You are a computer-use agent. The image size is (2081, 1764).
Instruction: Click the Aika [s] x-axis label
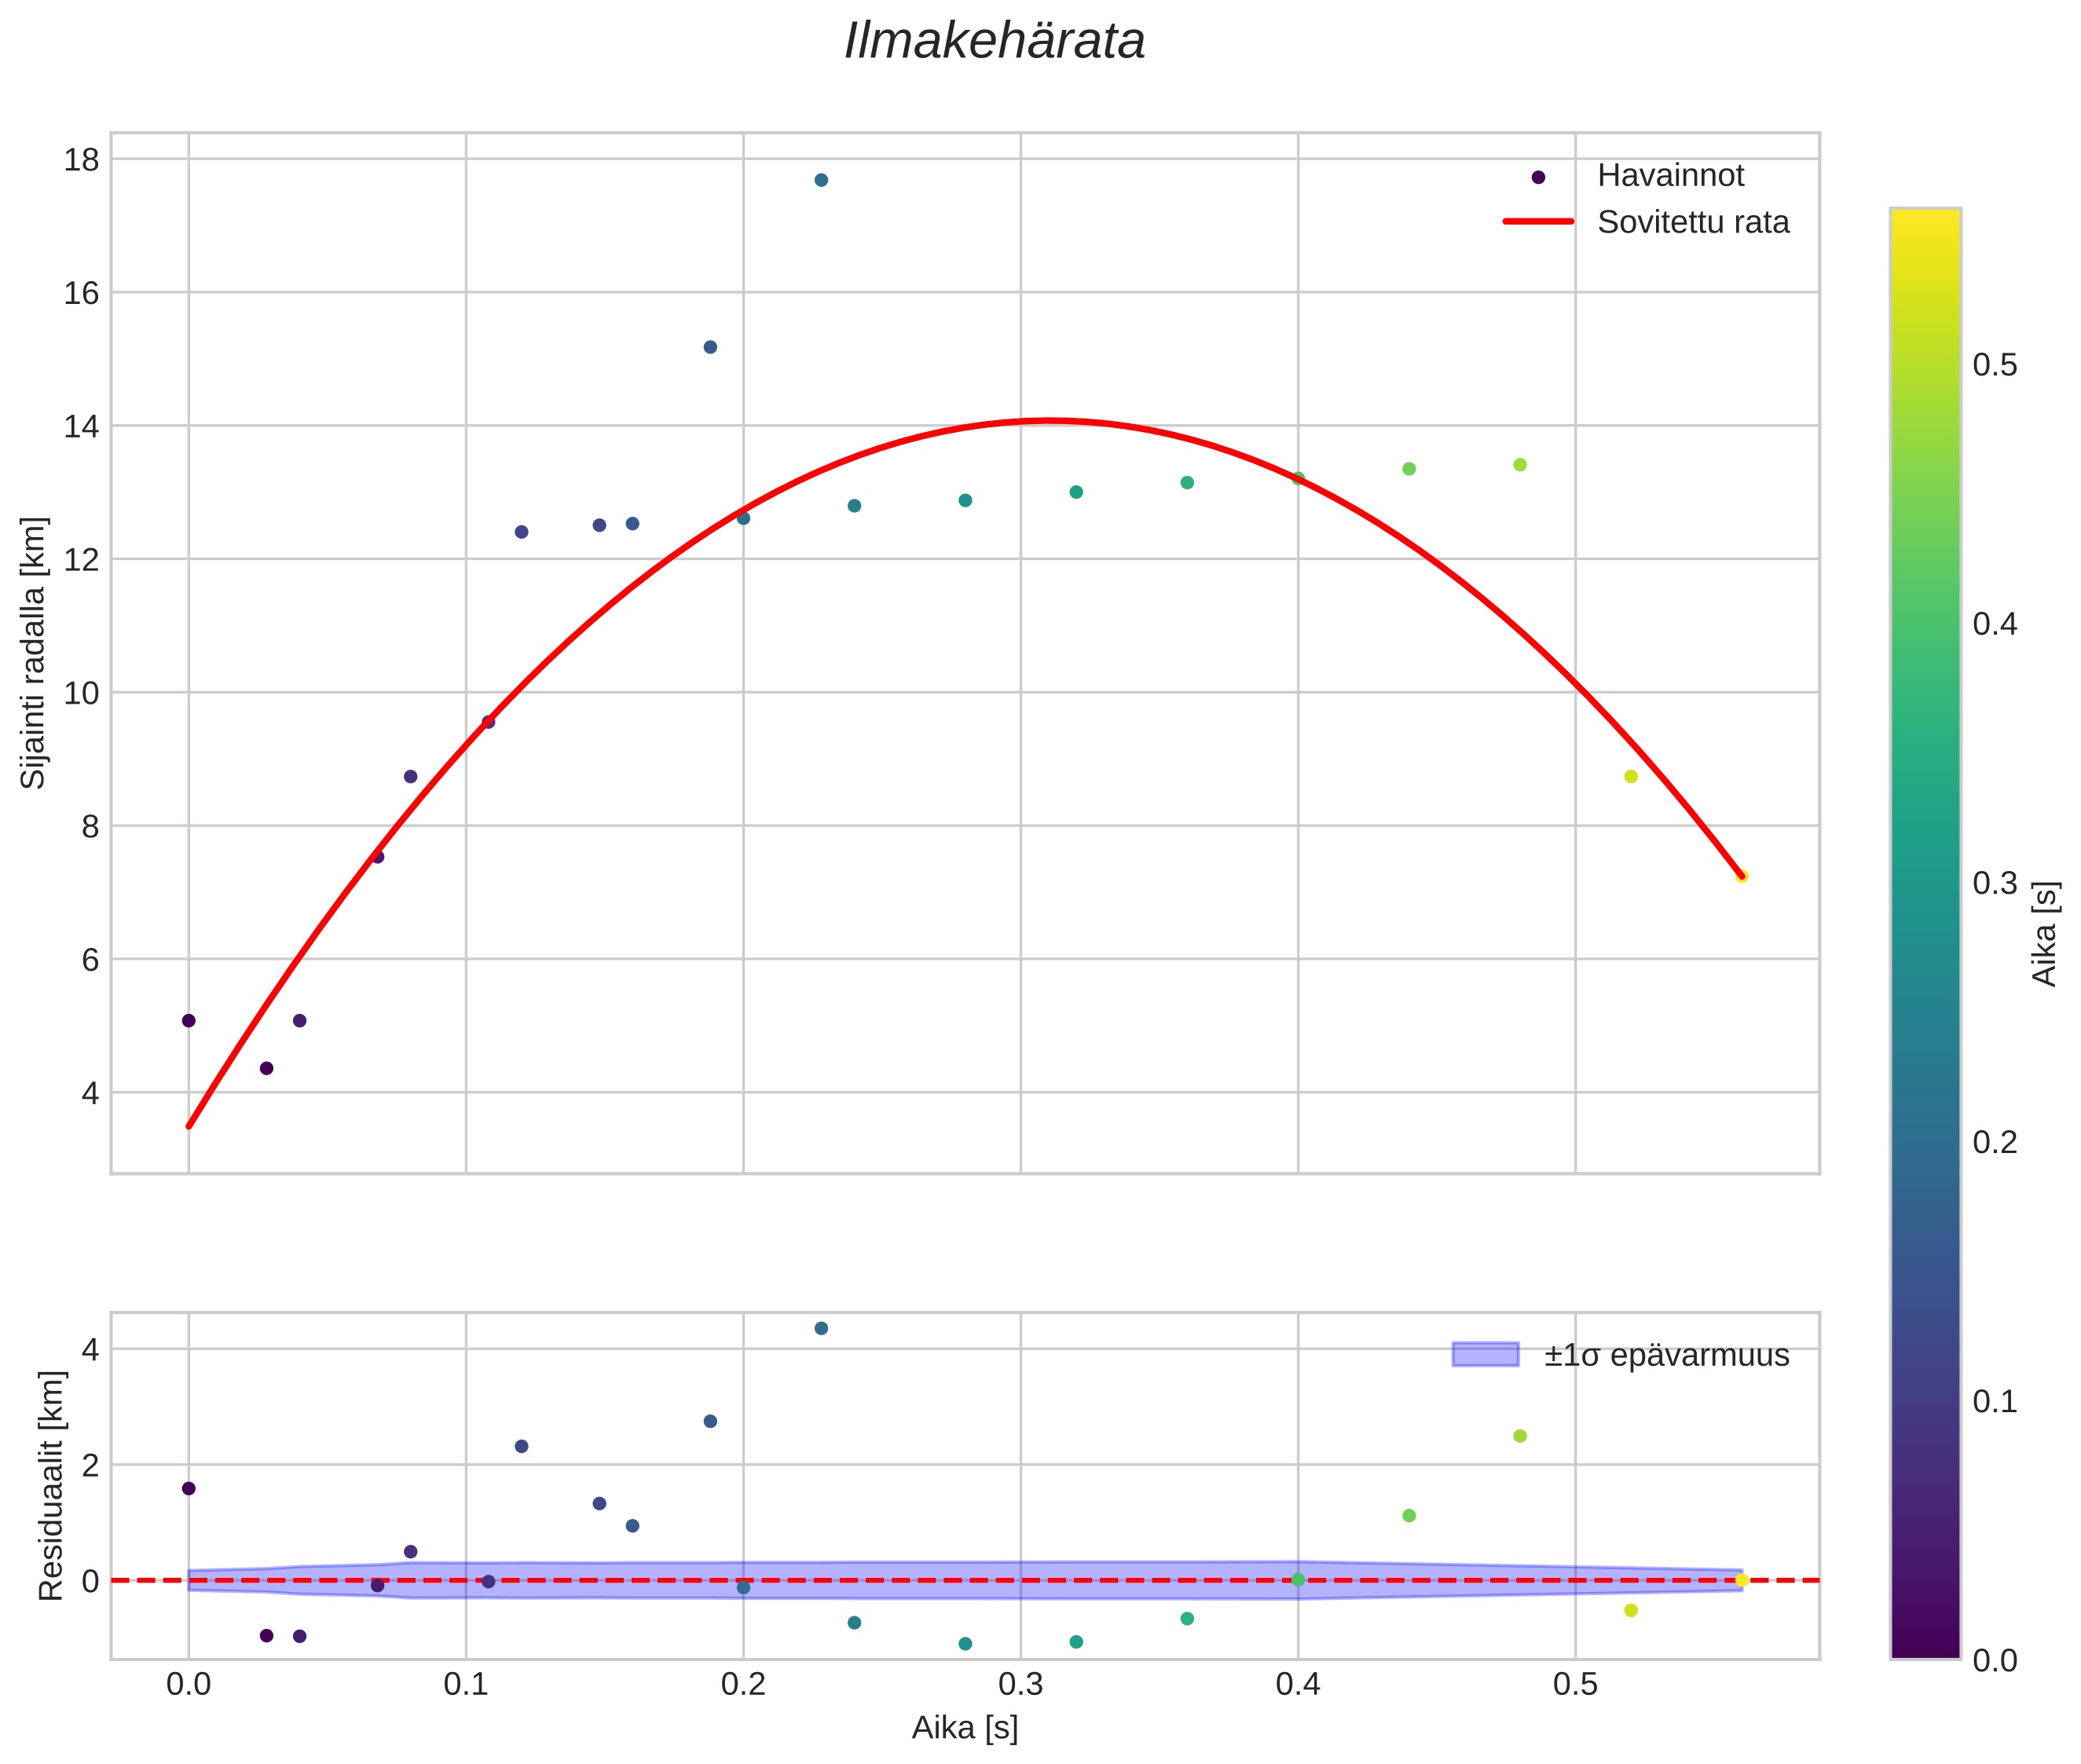[x=964, y=1727]
